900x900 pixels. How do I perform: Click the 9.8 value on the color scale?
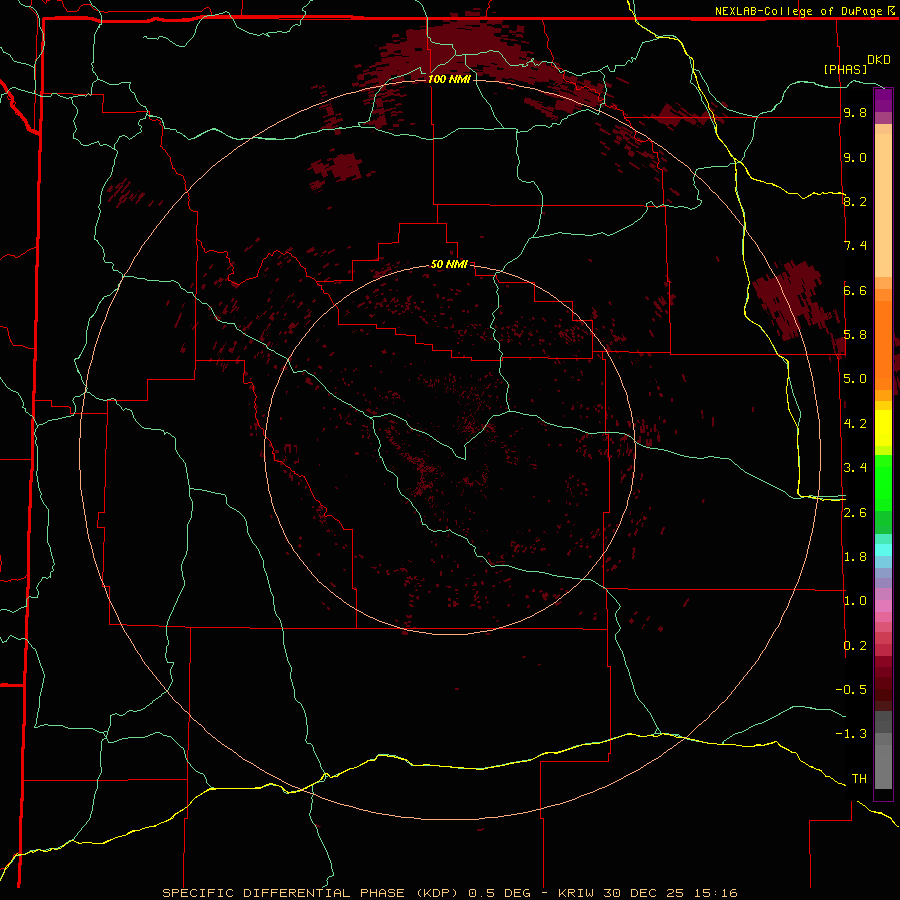click(855, 112)
